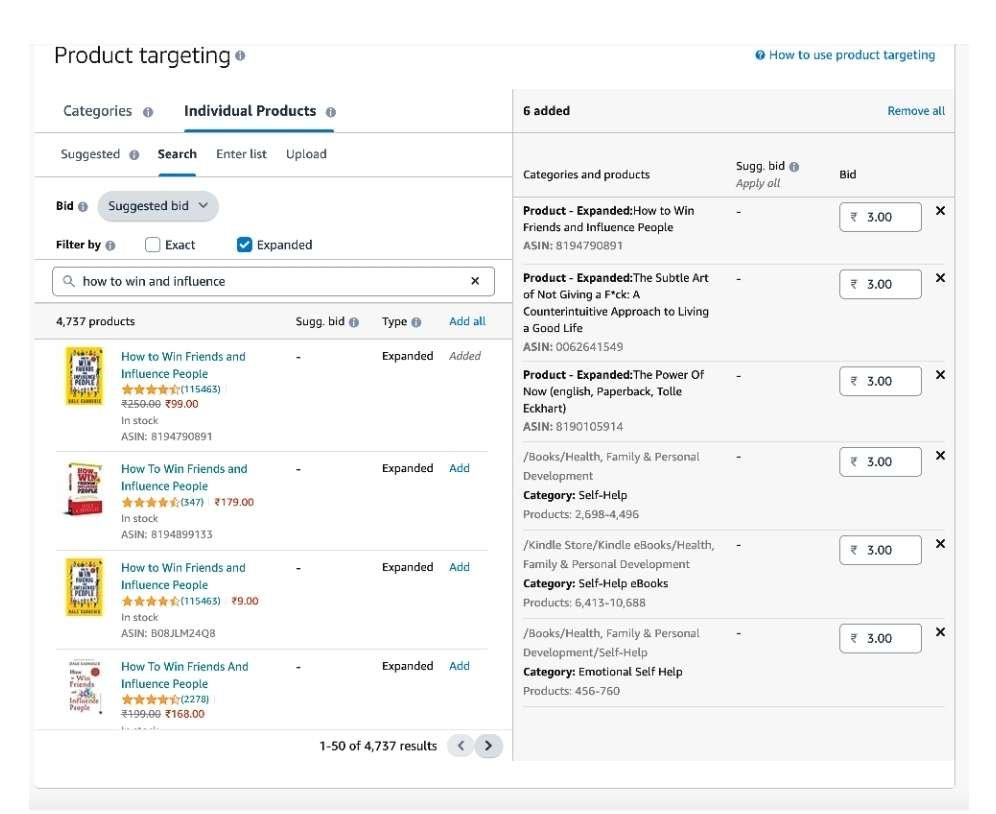Add product with ASIN 8194899133
The height and width of the screenshot is (814, 996).
tap(459, 468)
